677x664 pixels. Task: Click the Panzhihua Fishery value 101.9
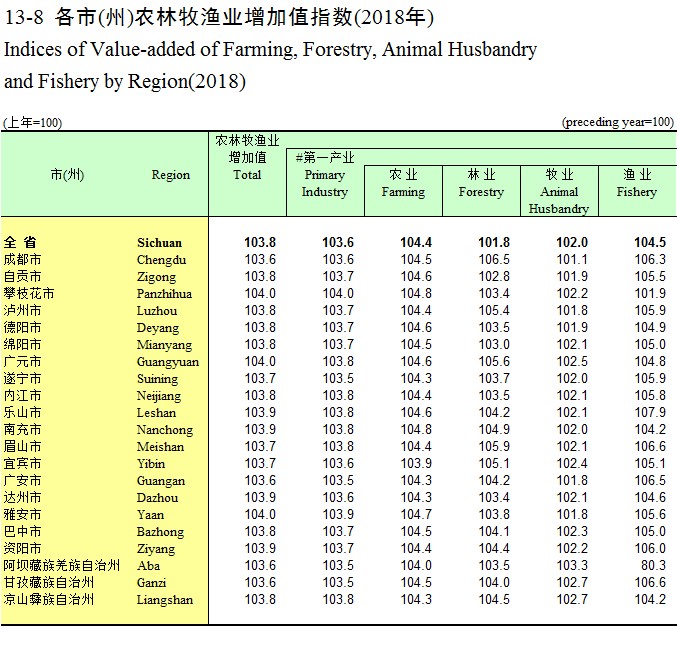click(x=650, y=294)
